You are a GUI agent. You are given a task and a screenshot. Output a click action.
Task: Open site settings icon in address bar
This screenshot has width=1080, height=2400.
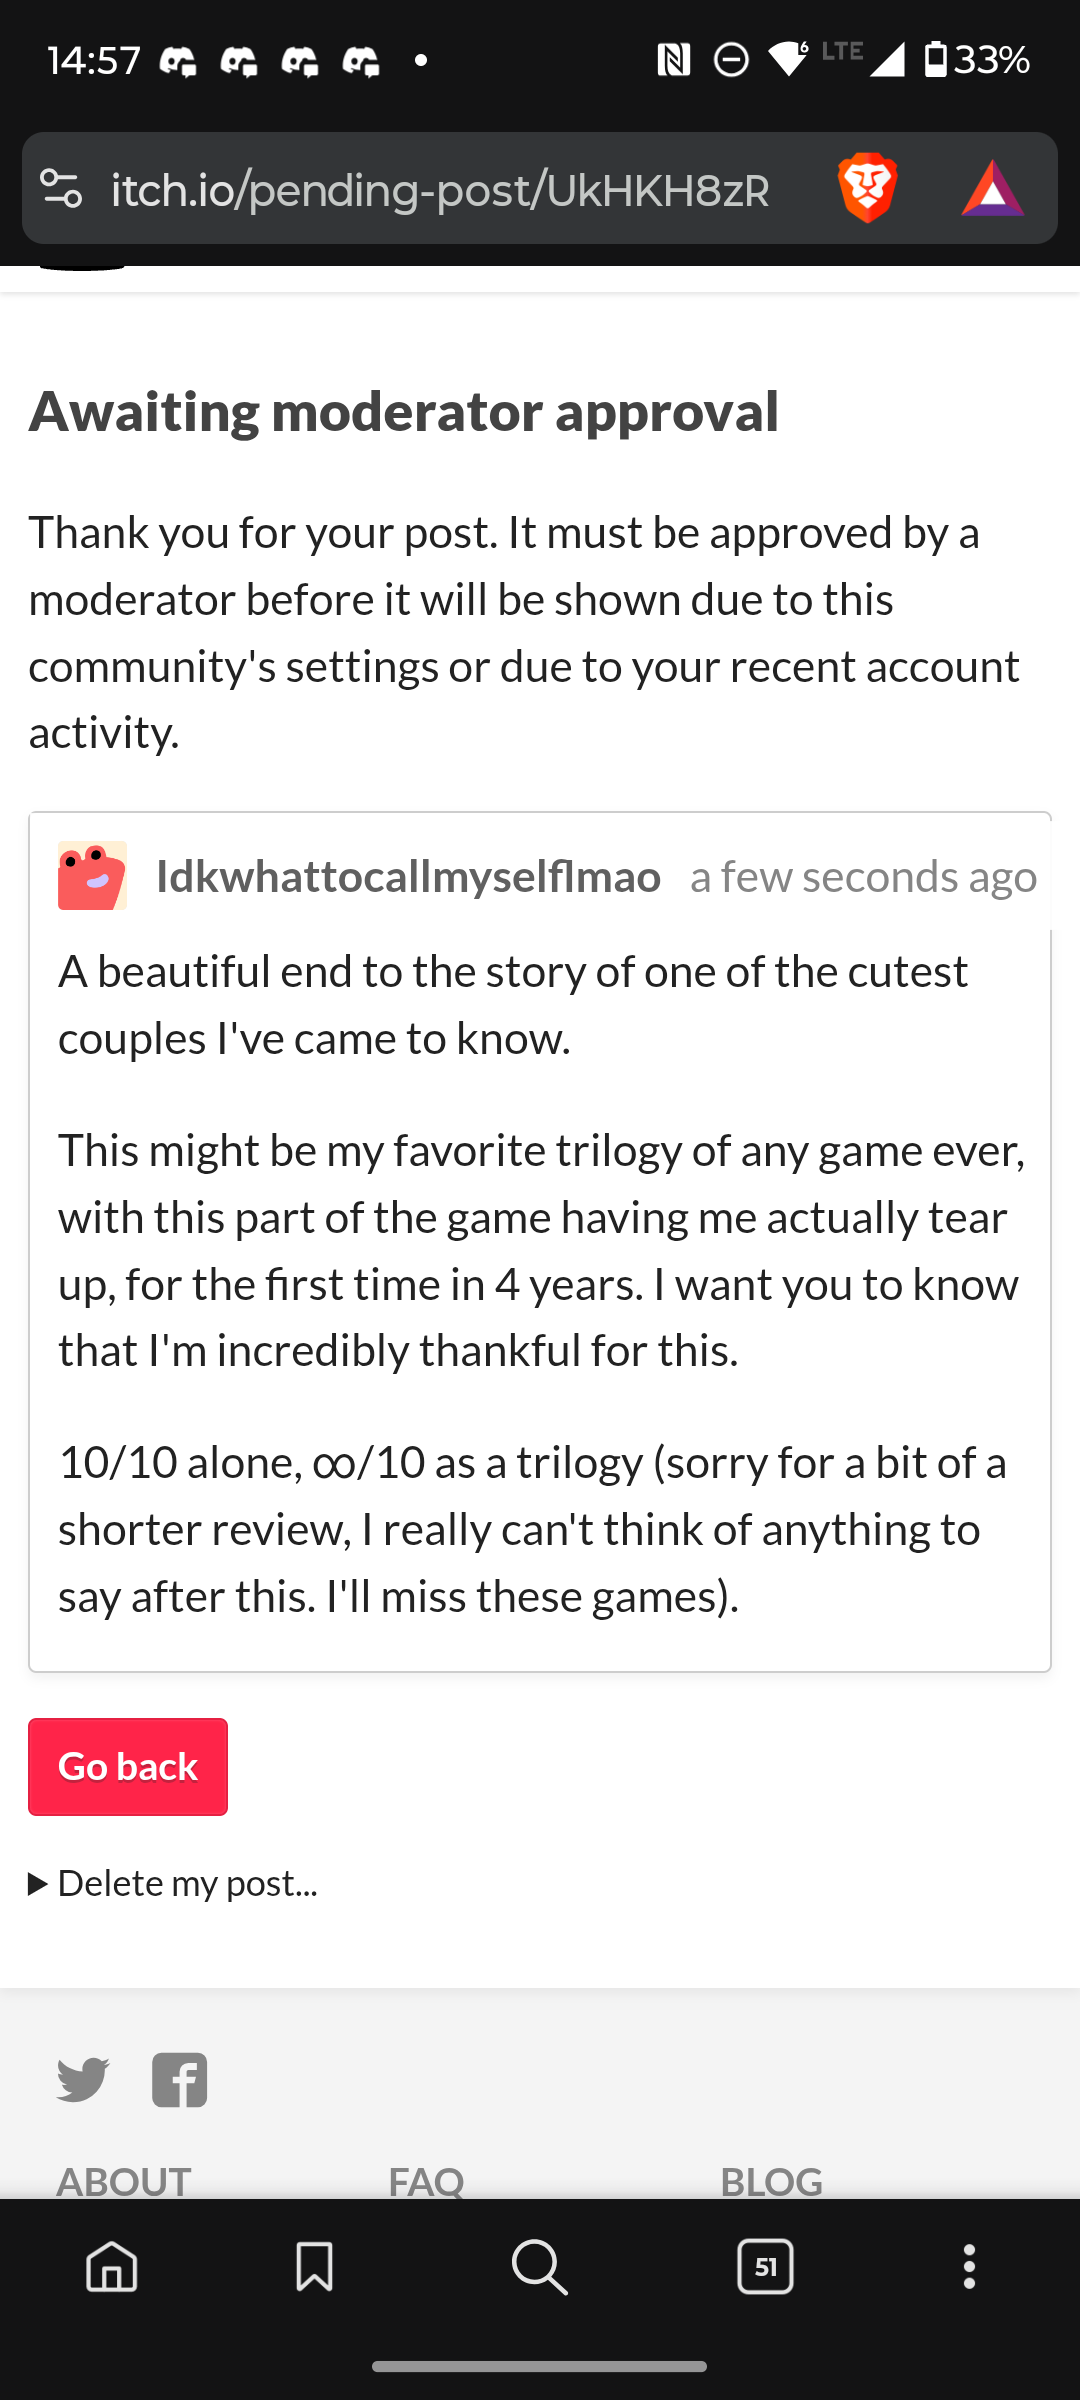click(x=61, y=188)
